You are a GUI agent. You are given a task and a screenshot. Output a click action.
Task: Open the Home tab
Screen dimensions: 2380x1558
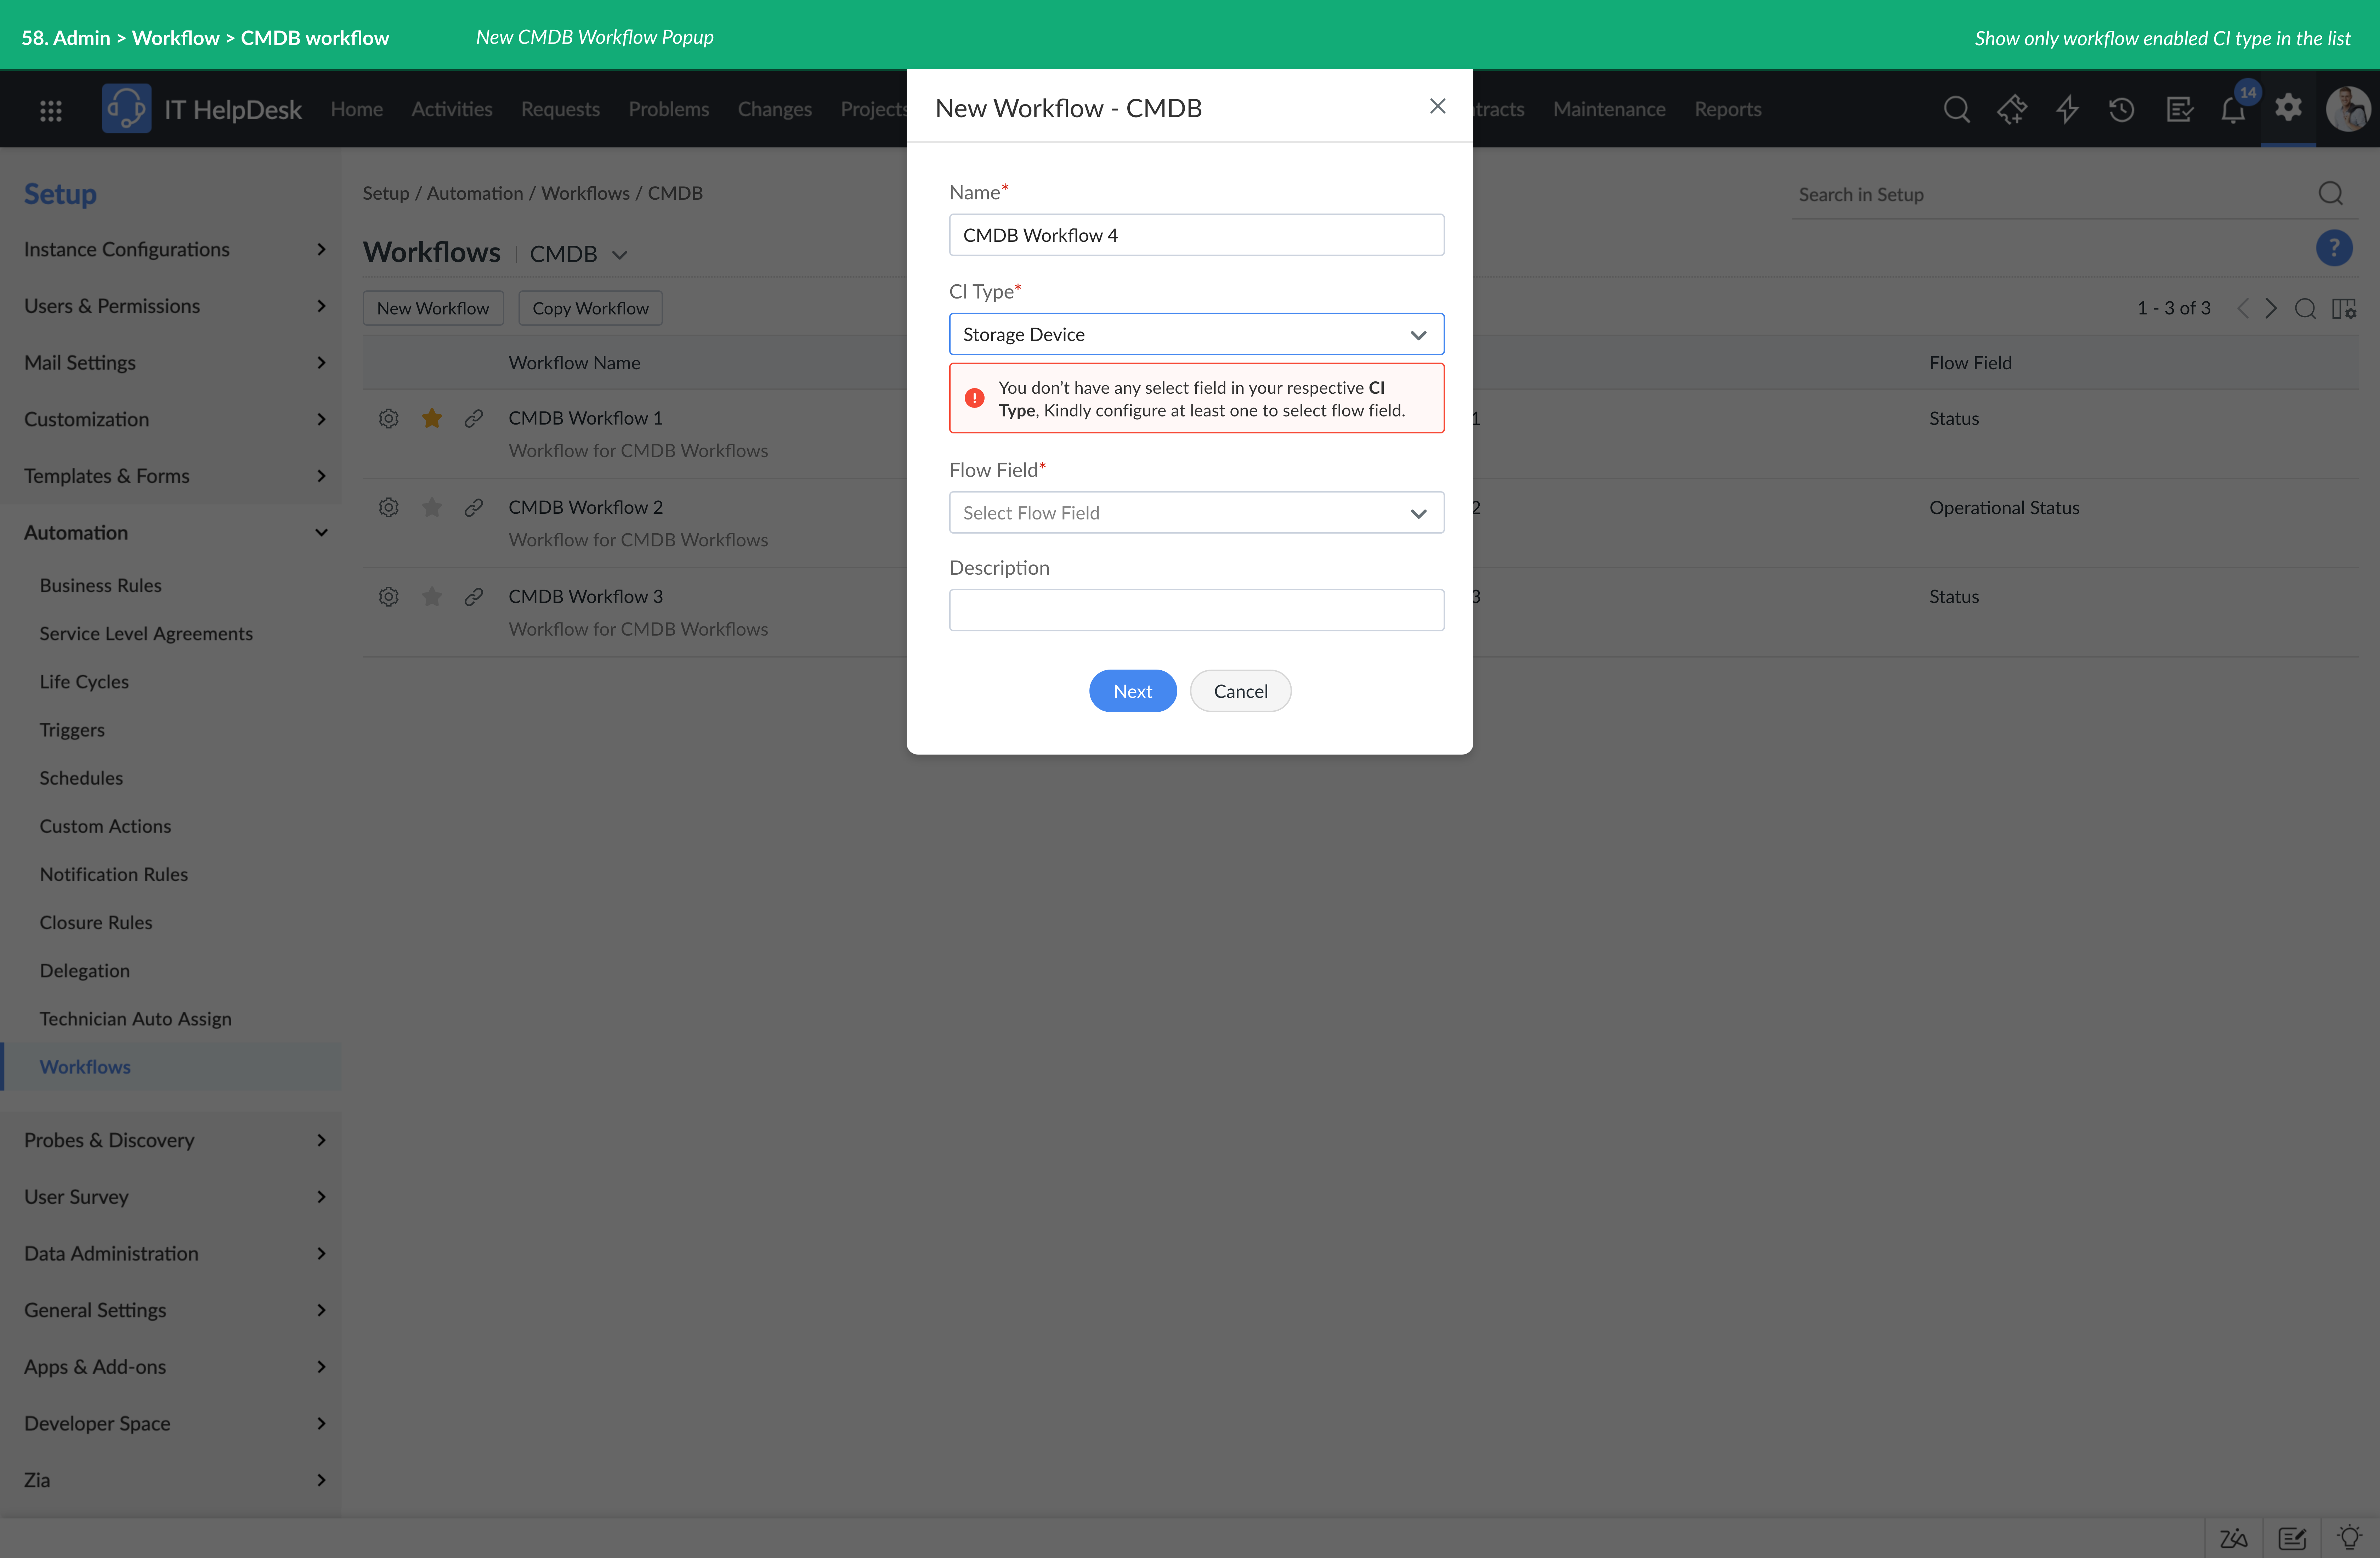pos(357,109)
